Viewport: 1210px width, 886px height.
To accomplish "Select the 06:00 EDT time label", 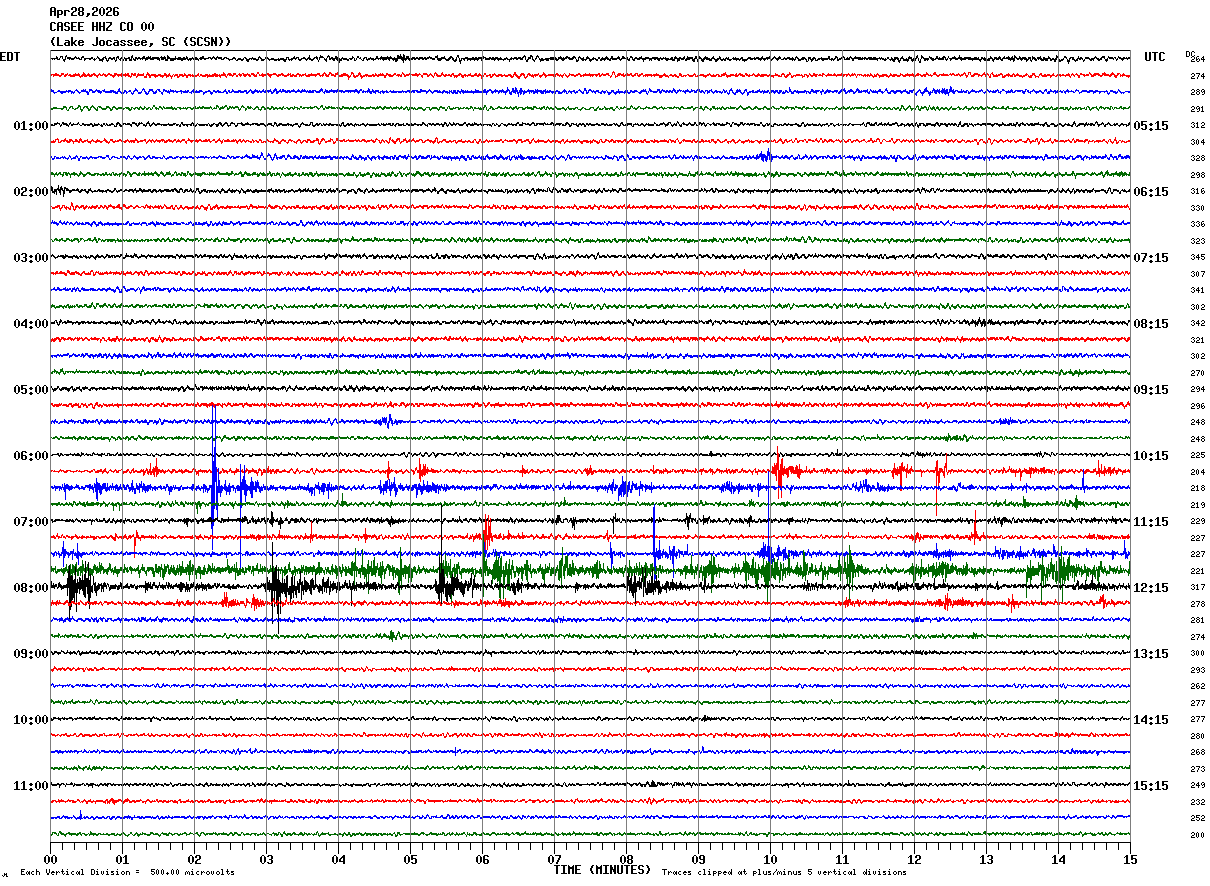I will point(30,456).
